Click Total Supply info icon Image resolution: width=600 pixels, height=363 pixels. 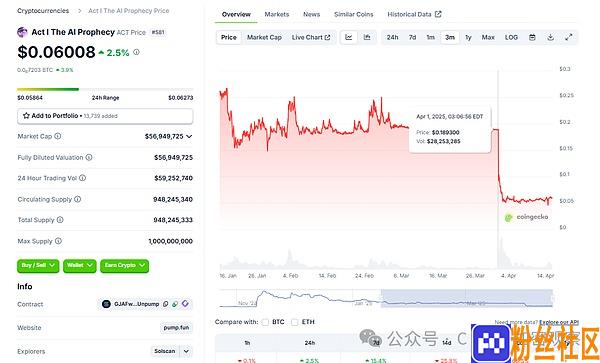click(x=60, y=220)
